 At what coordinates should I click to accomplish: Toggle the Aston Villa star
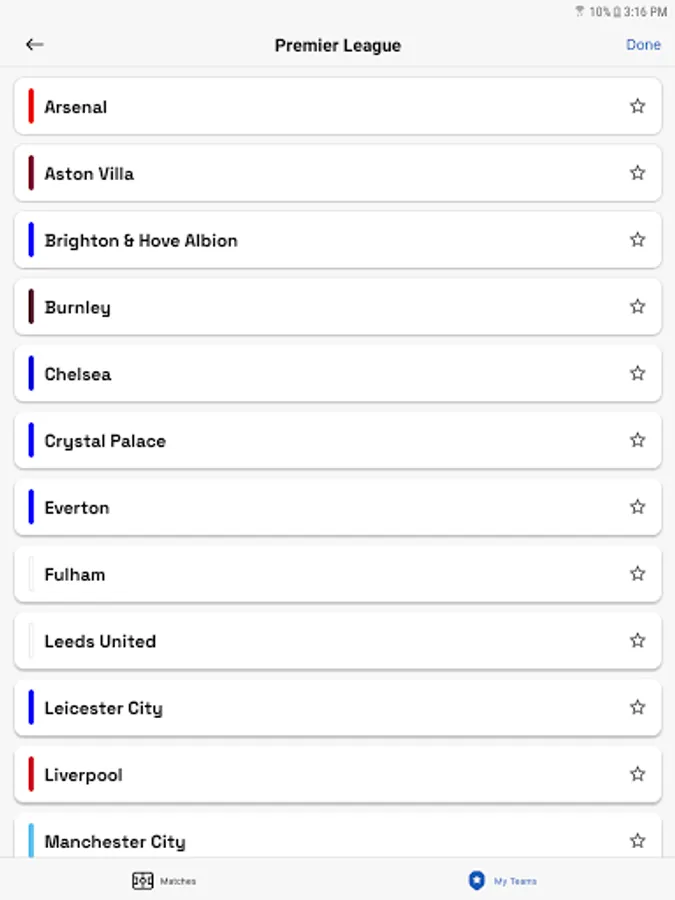click(637, 173)
